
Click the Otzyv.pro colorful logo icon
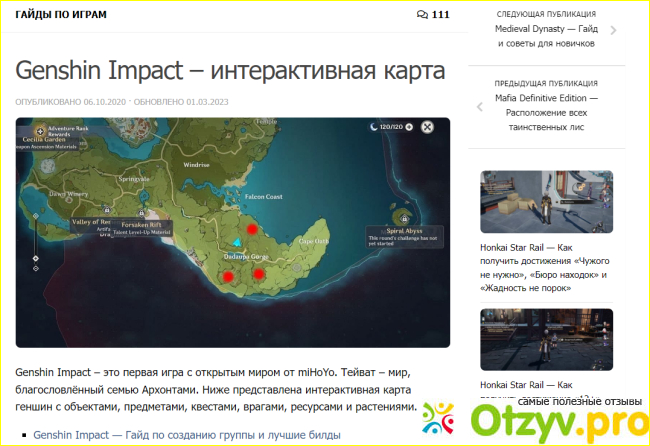point(439,419)
